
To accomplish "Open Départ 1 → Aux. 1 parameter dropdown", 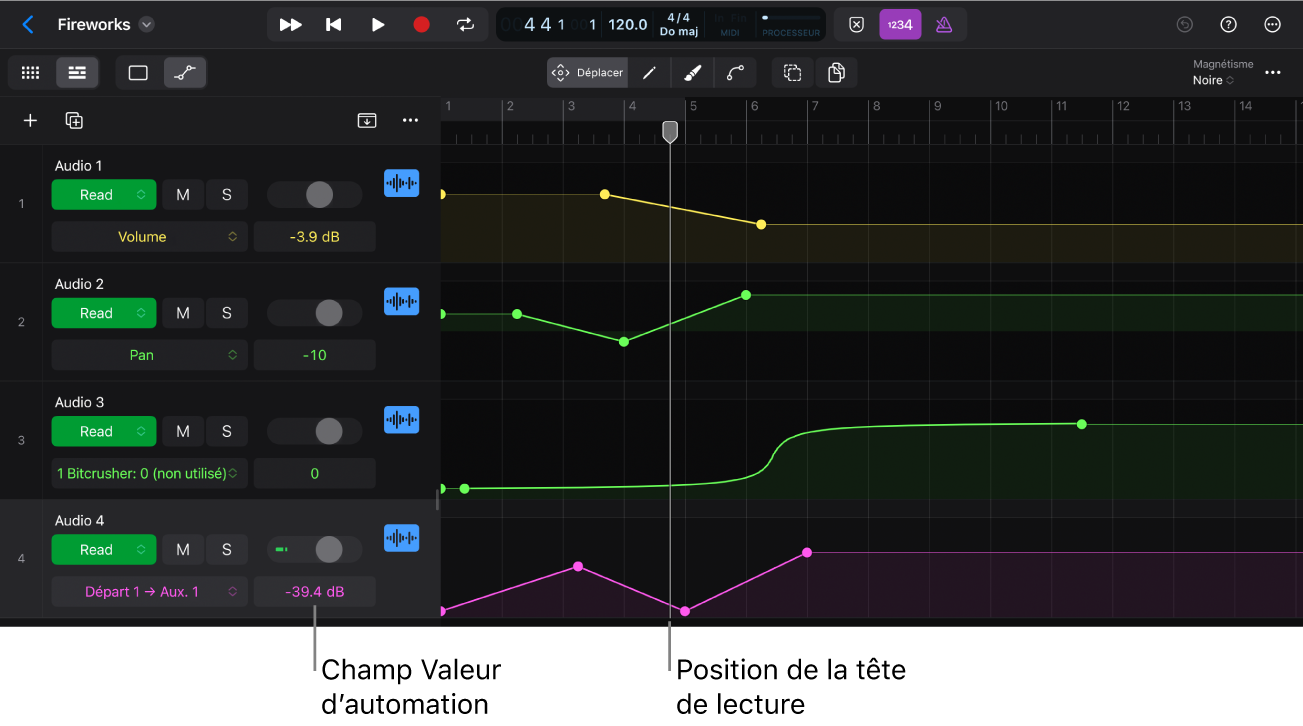I will (x=149, y=591).
